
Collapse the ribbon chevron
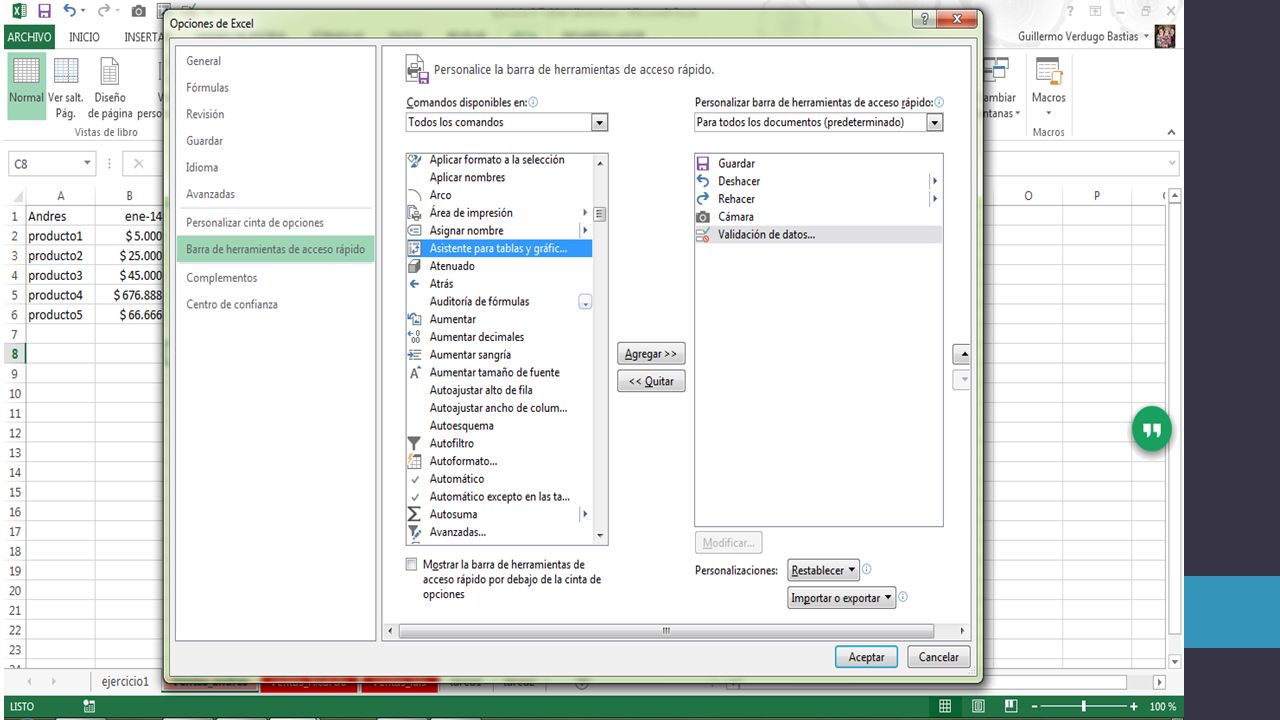pos(1170,133)
